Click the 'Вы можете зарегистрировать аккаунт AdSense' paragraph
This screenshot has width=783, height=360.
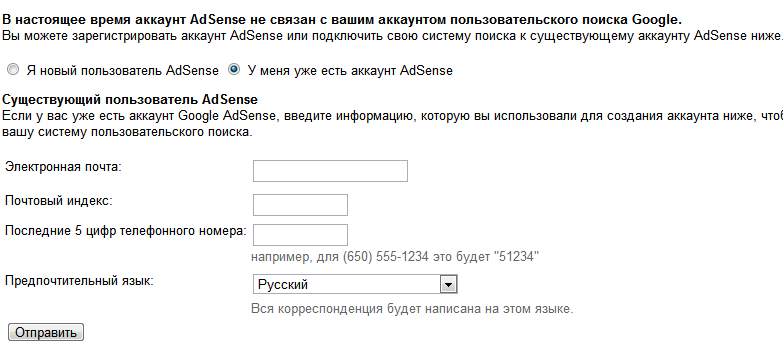tap(392, 36)
